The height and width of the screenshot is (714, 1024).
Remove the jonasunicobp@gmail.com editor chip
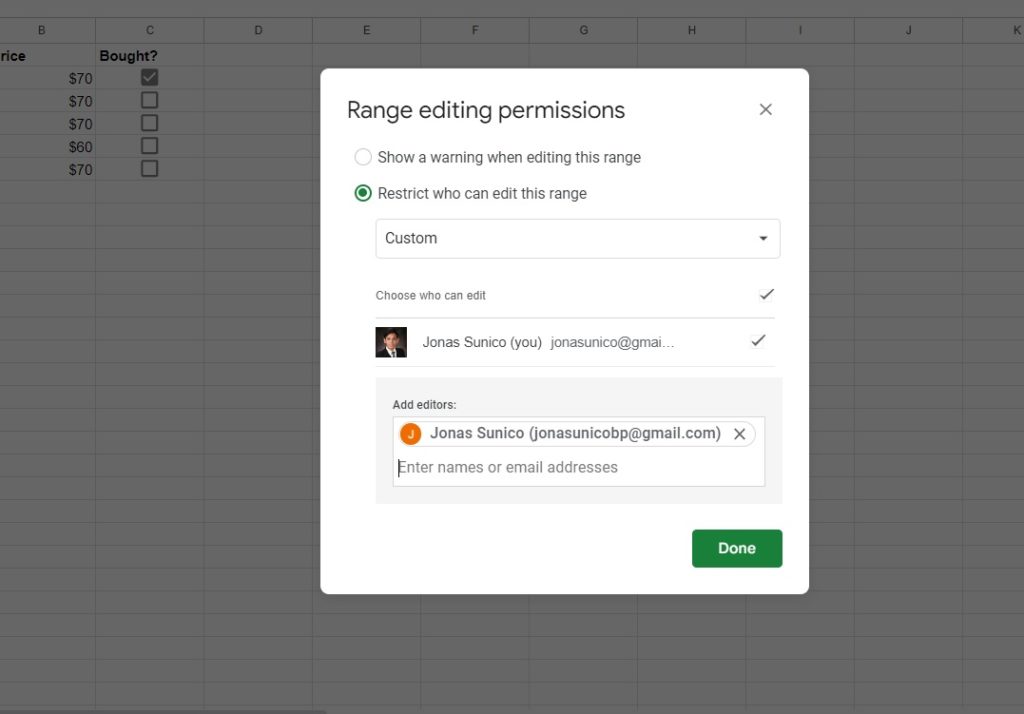click(x=740, y=434)
